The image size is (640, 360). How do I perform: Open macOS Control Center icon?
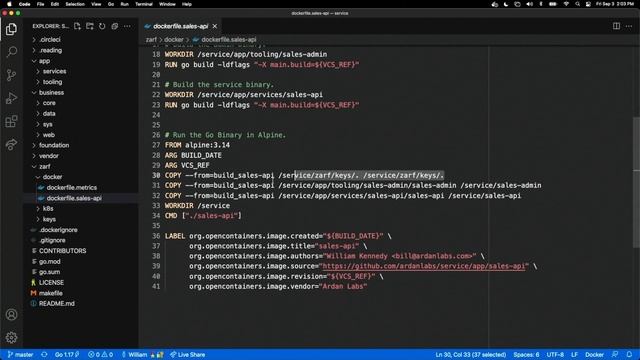pos(588,4)
